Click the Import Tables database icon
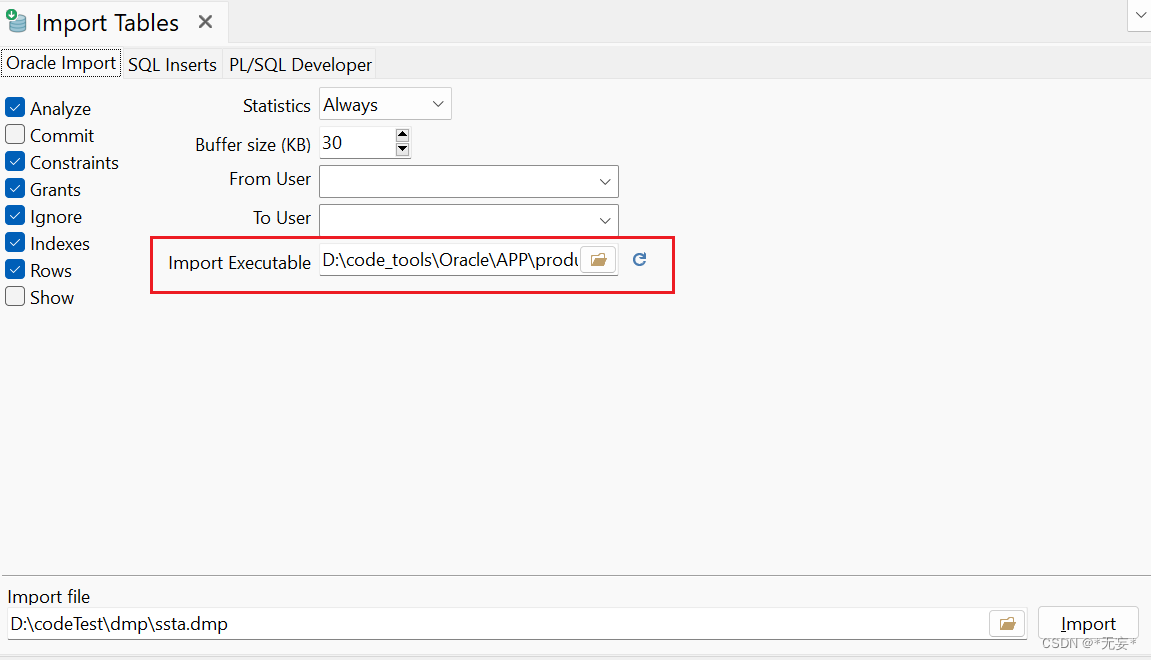The width and height of the screenshot is (1151, 660). (16, 21)
